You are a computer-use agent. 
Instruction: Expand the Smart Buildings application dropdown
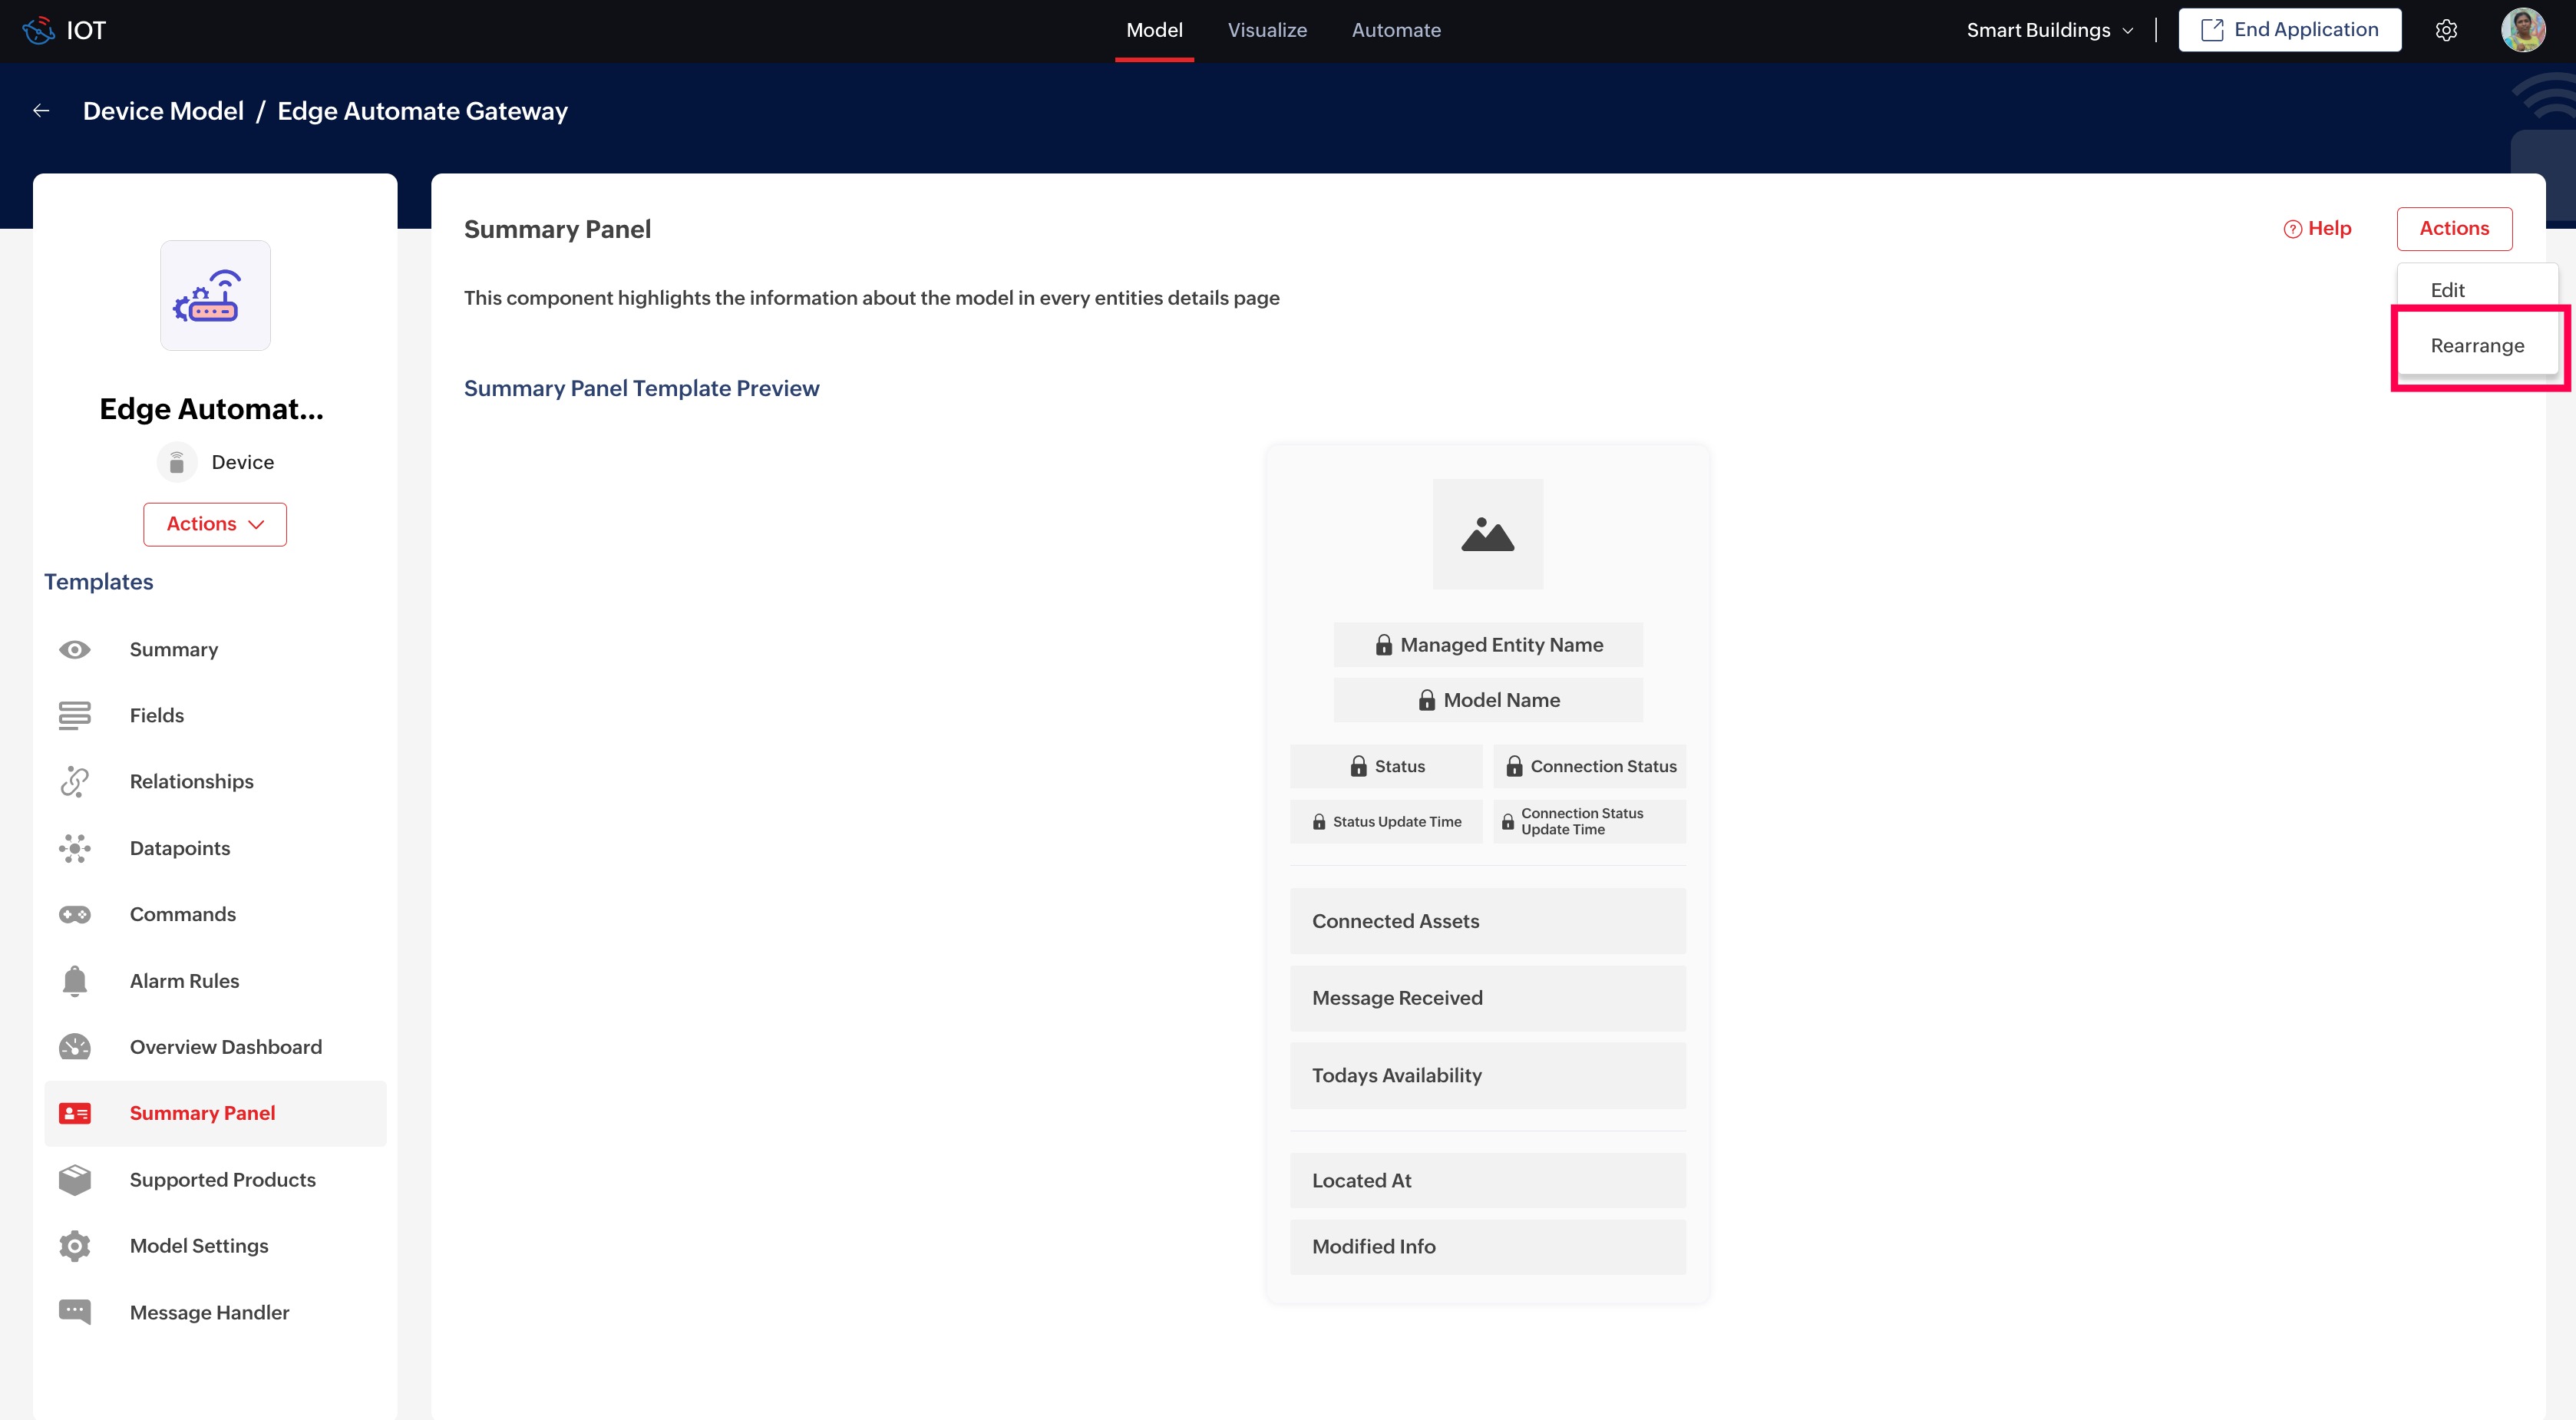point(2049,30)
